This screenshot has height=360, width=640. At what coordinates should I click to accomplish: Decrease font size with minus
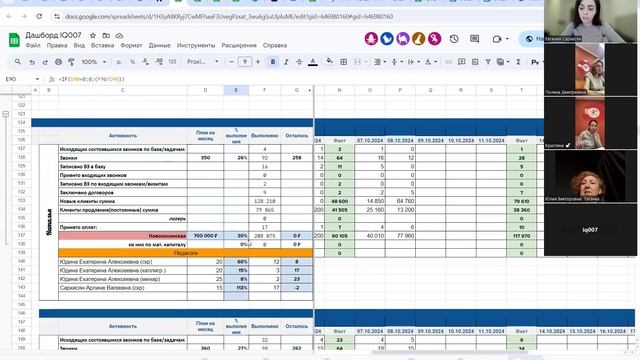click(x=231, y=62)
